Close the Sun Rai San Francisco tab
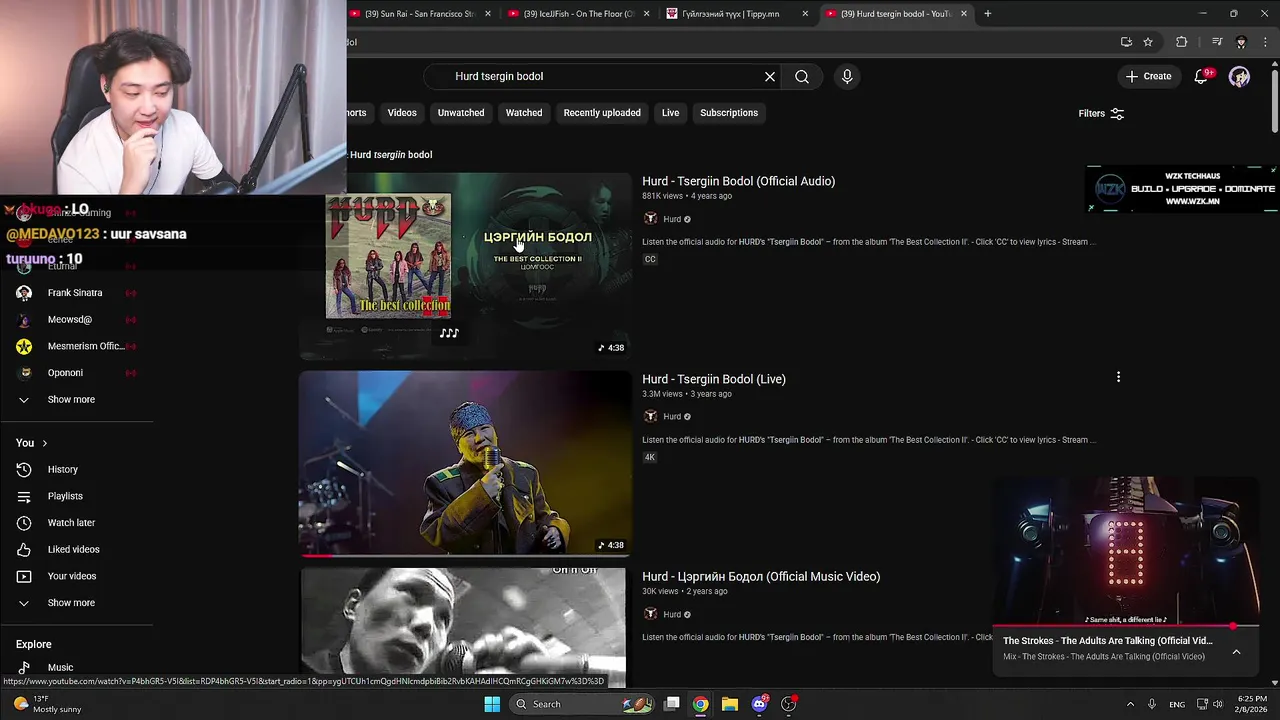The image size is (1280, 720). tap(488, 14)
